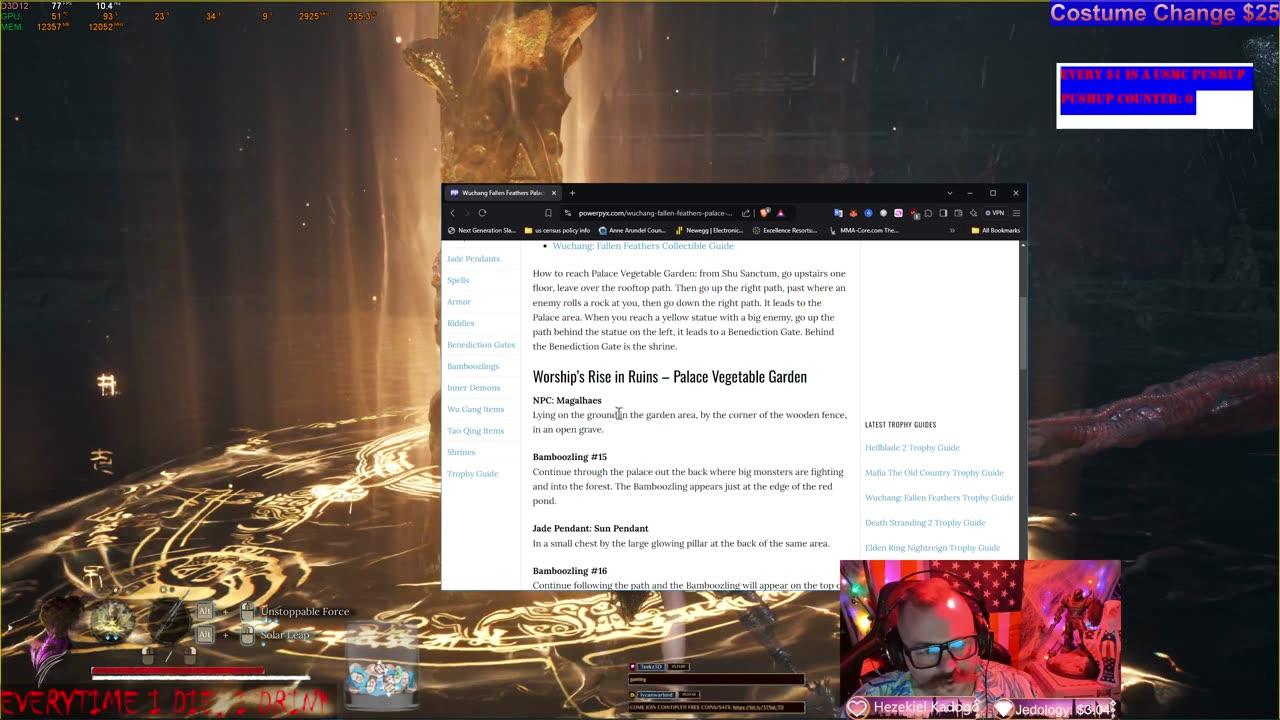Jump to Riddles section in sidebar

[x=461, y=323]
